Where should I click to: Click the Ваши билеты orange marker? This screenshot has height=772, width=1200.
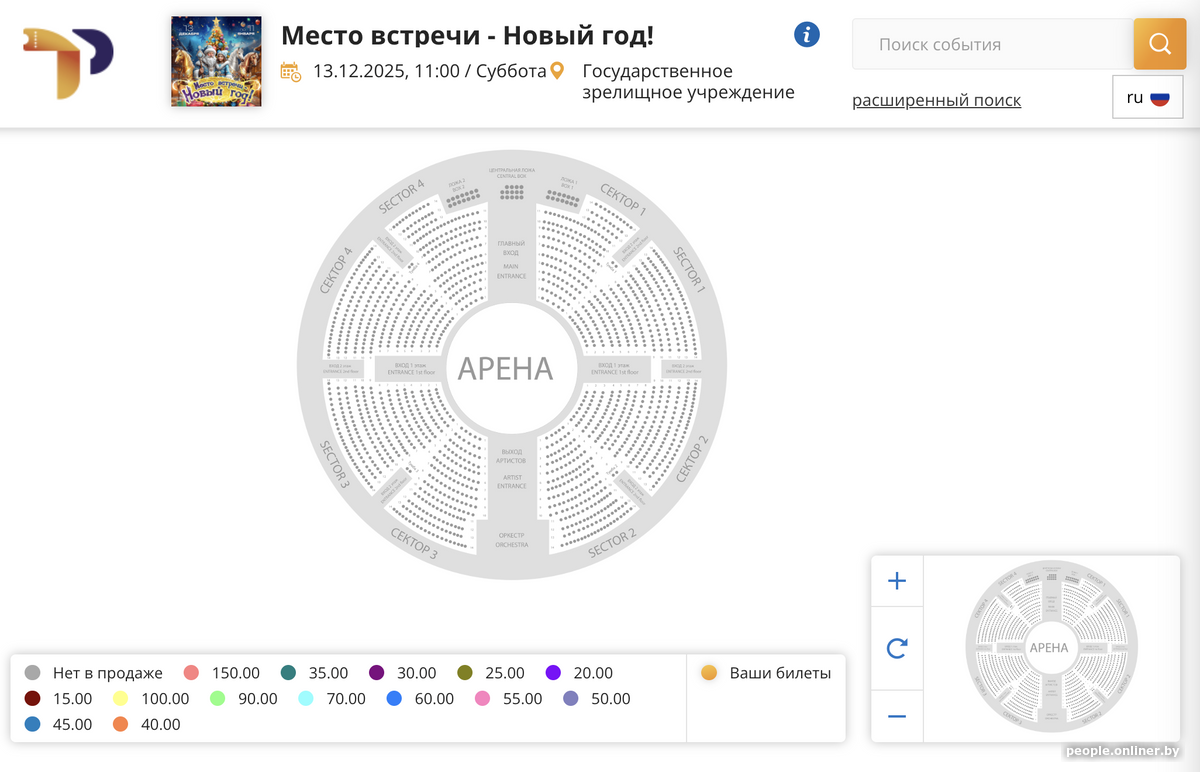point(710,673)
